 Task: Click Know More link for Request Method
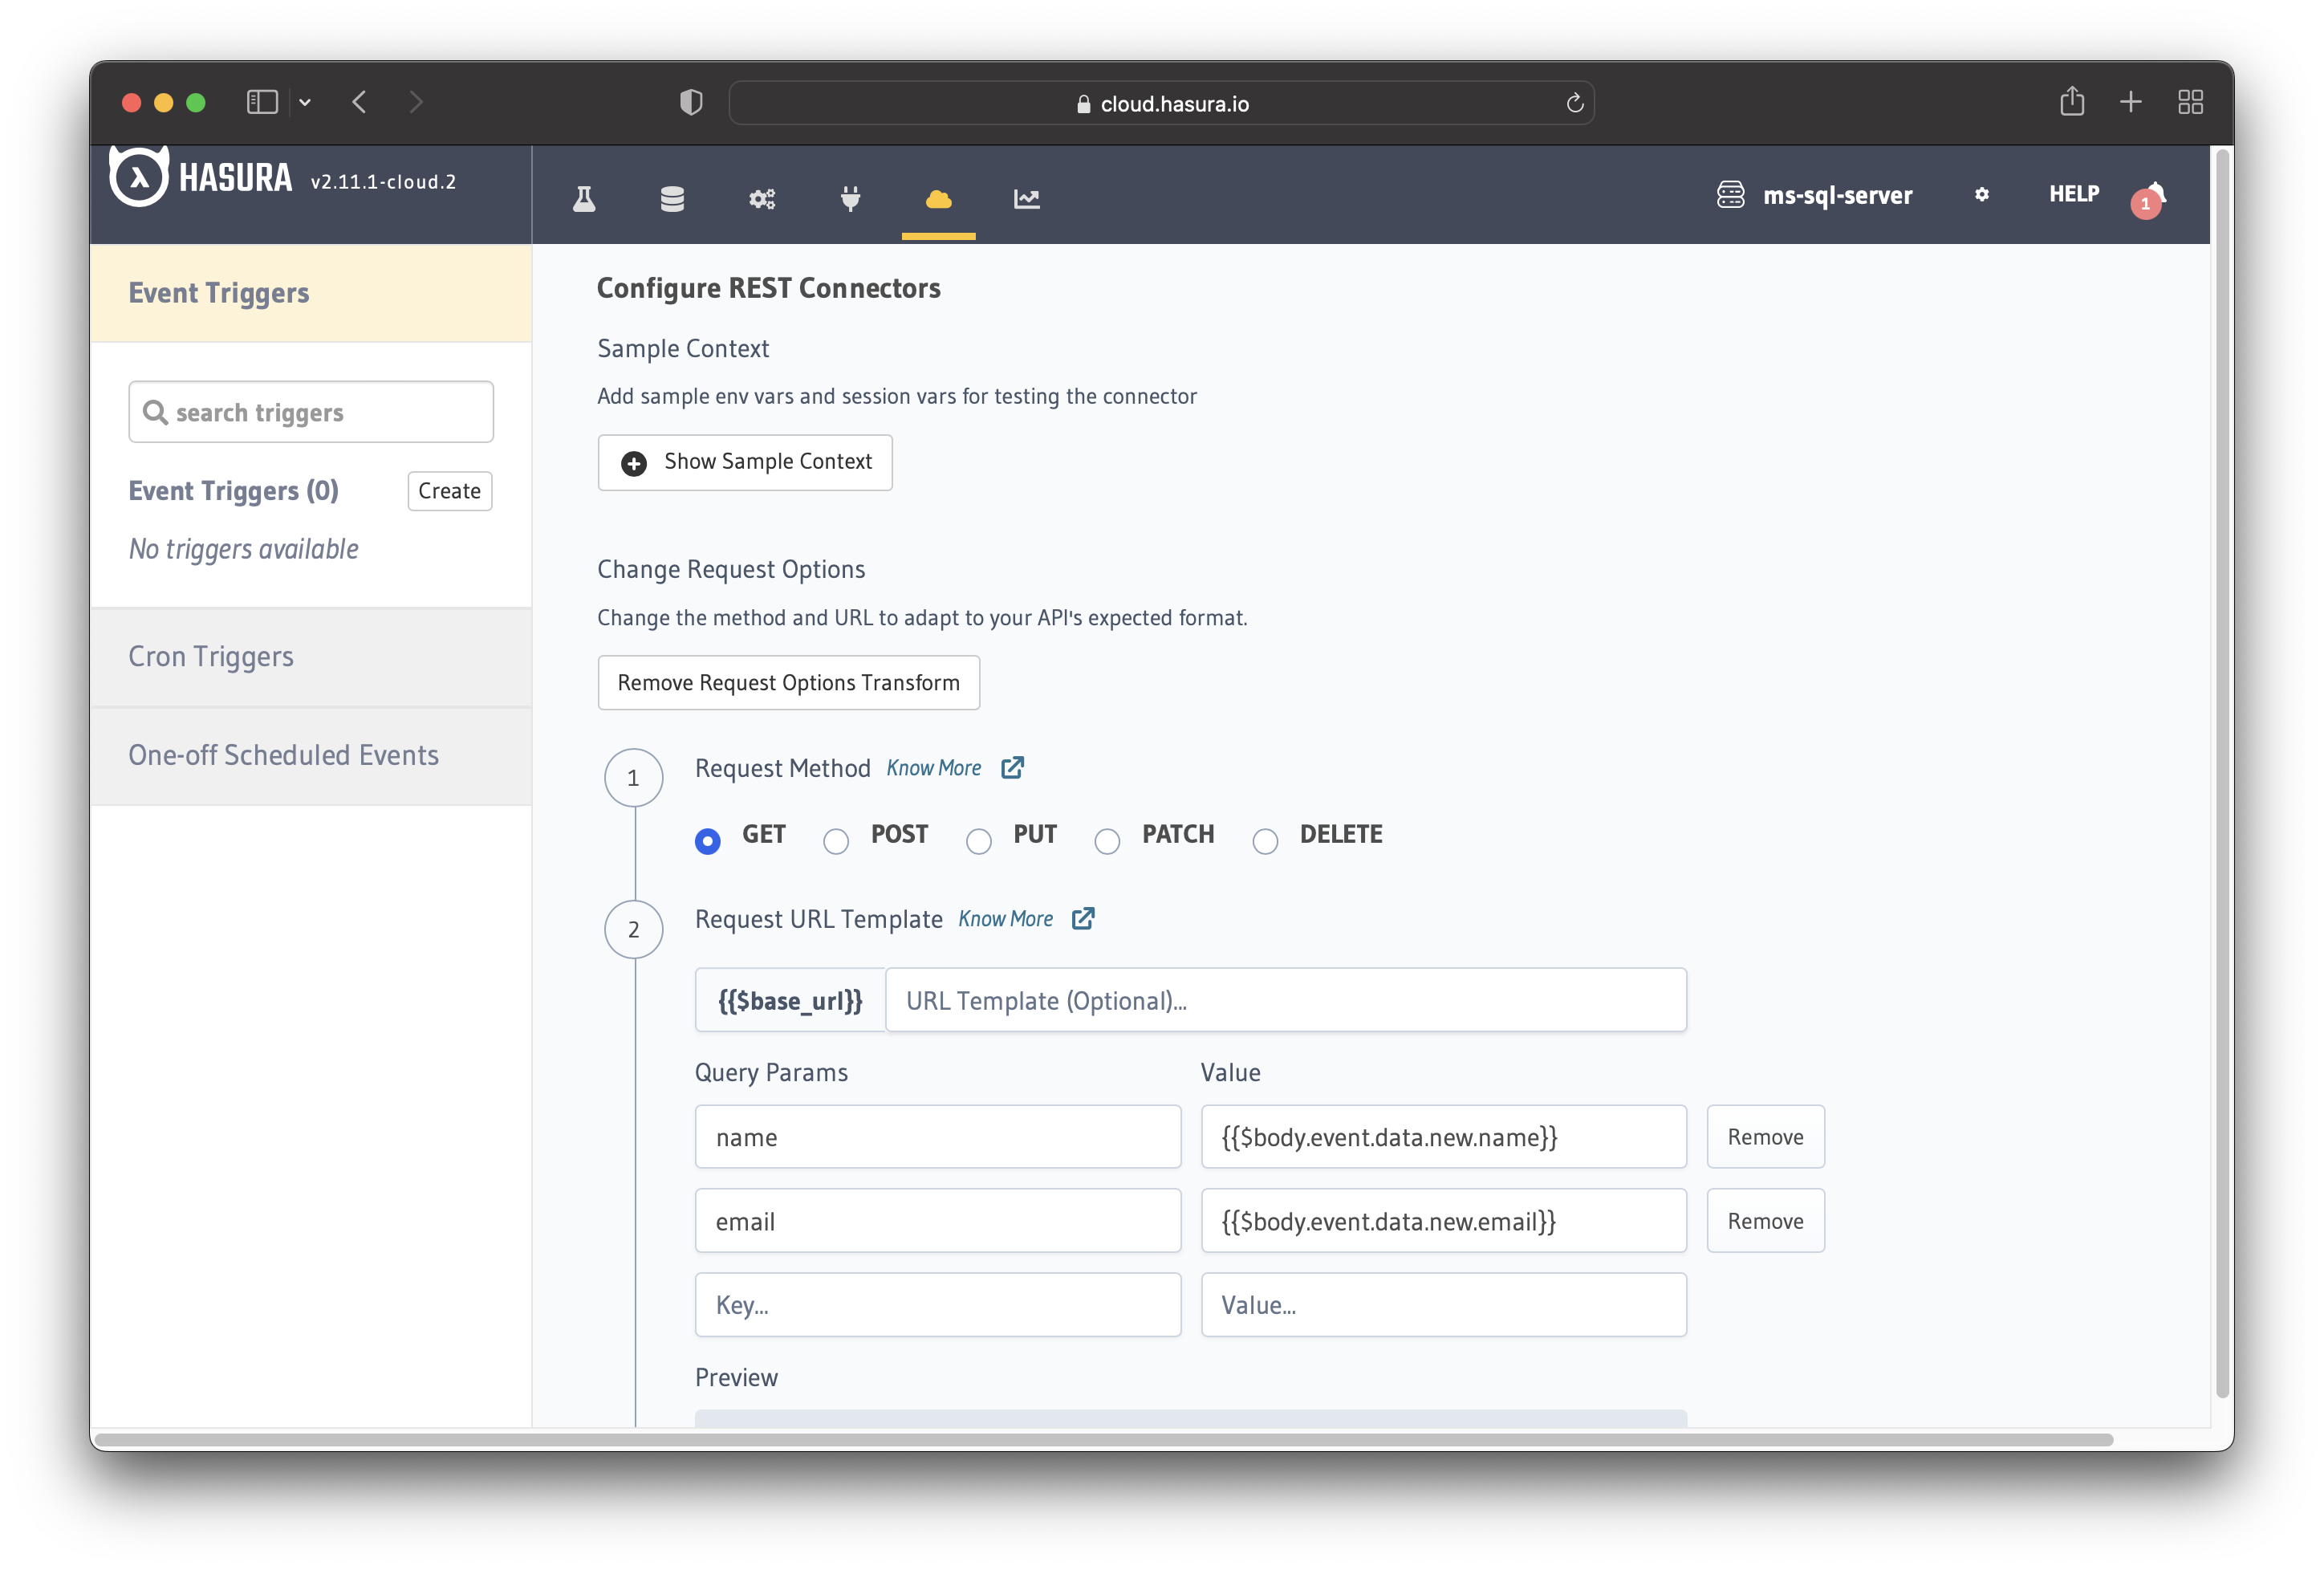point(933,767)
